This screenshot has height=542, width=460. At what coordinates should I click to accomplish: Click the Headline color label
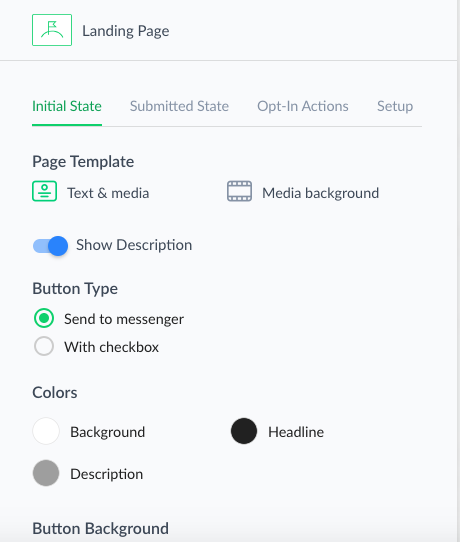coord(296,432)
